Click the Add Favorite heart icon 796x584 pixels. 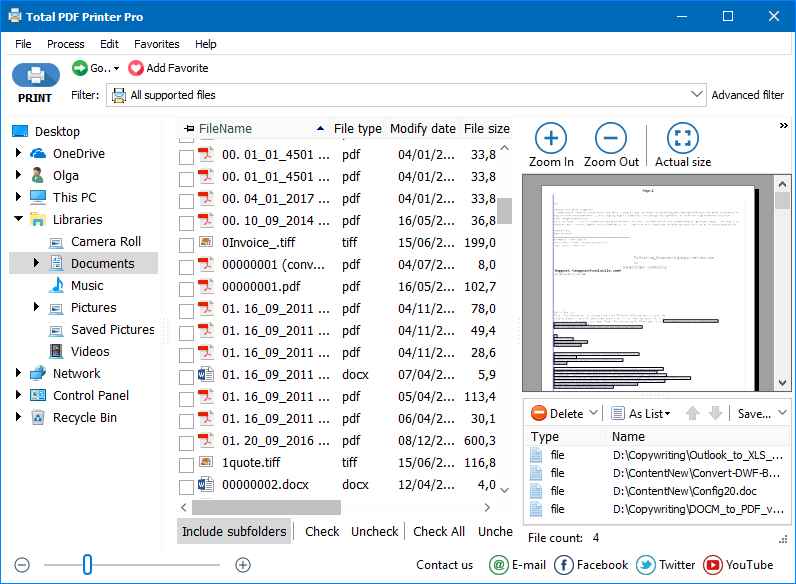click(x=136, y=68)
